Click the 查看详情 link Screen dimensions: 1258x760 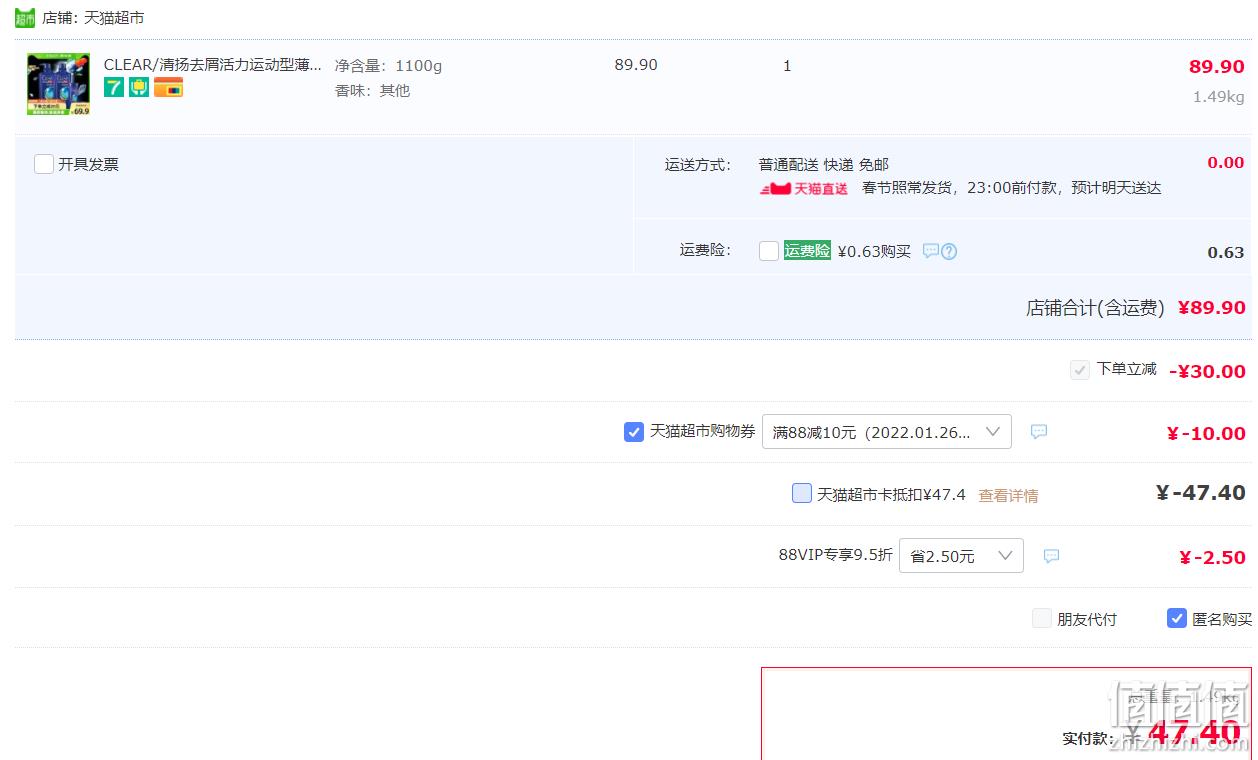point(1008,495)
